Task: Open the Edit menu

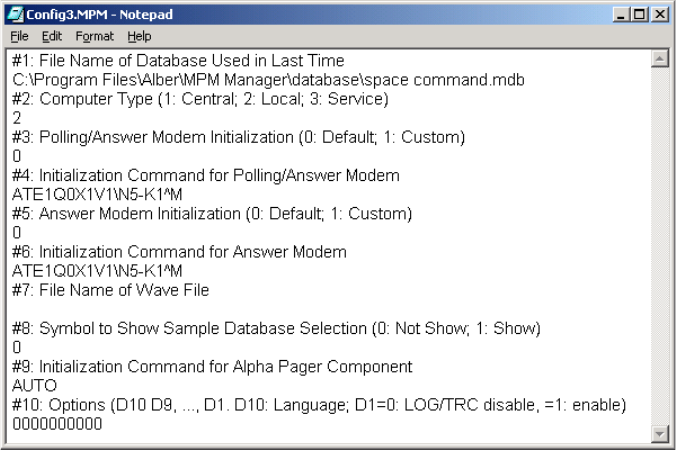Action: tap(51, 36)
